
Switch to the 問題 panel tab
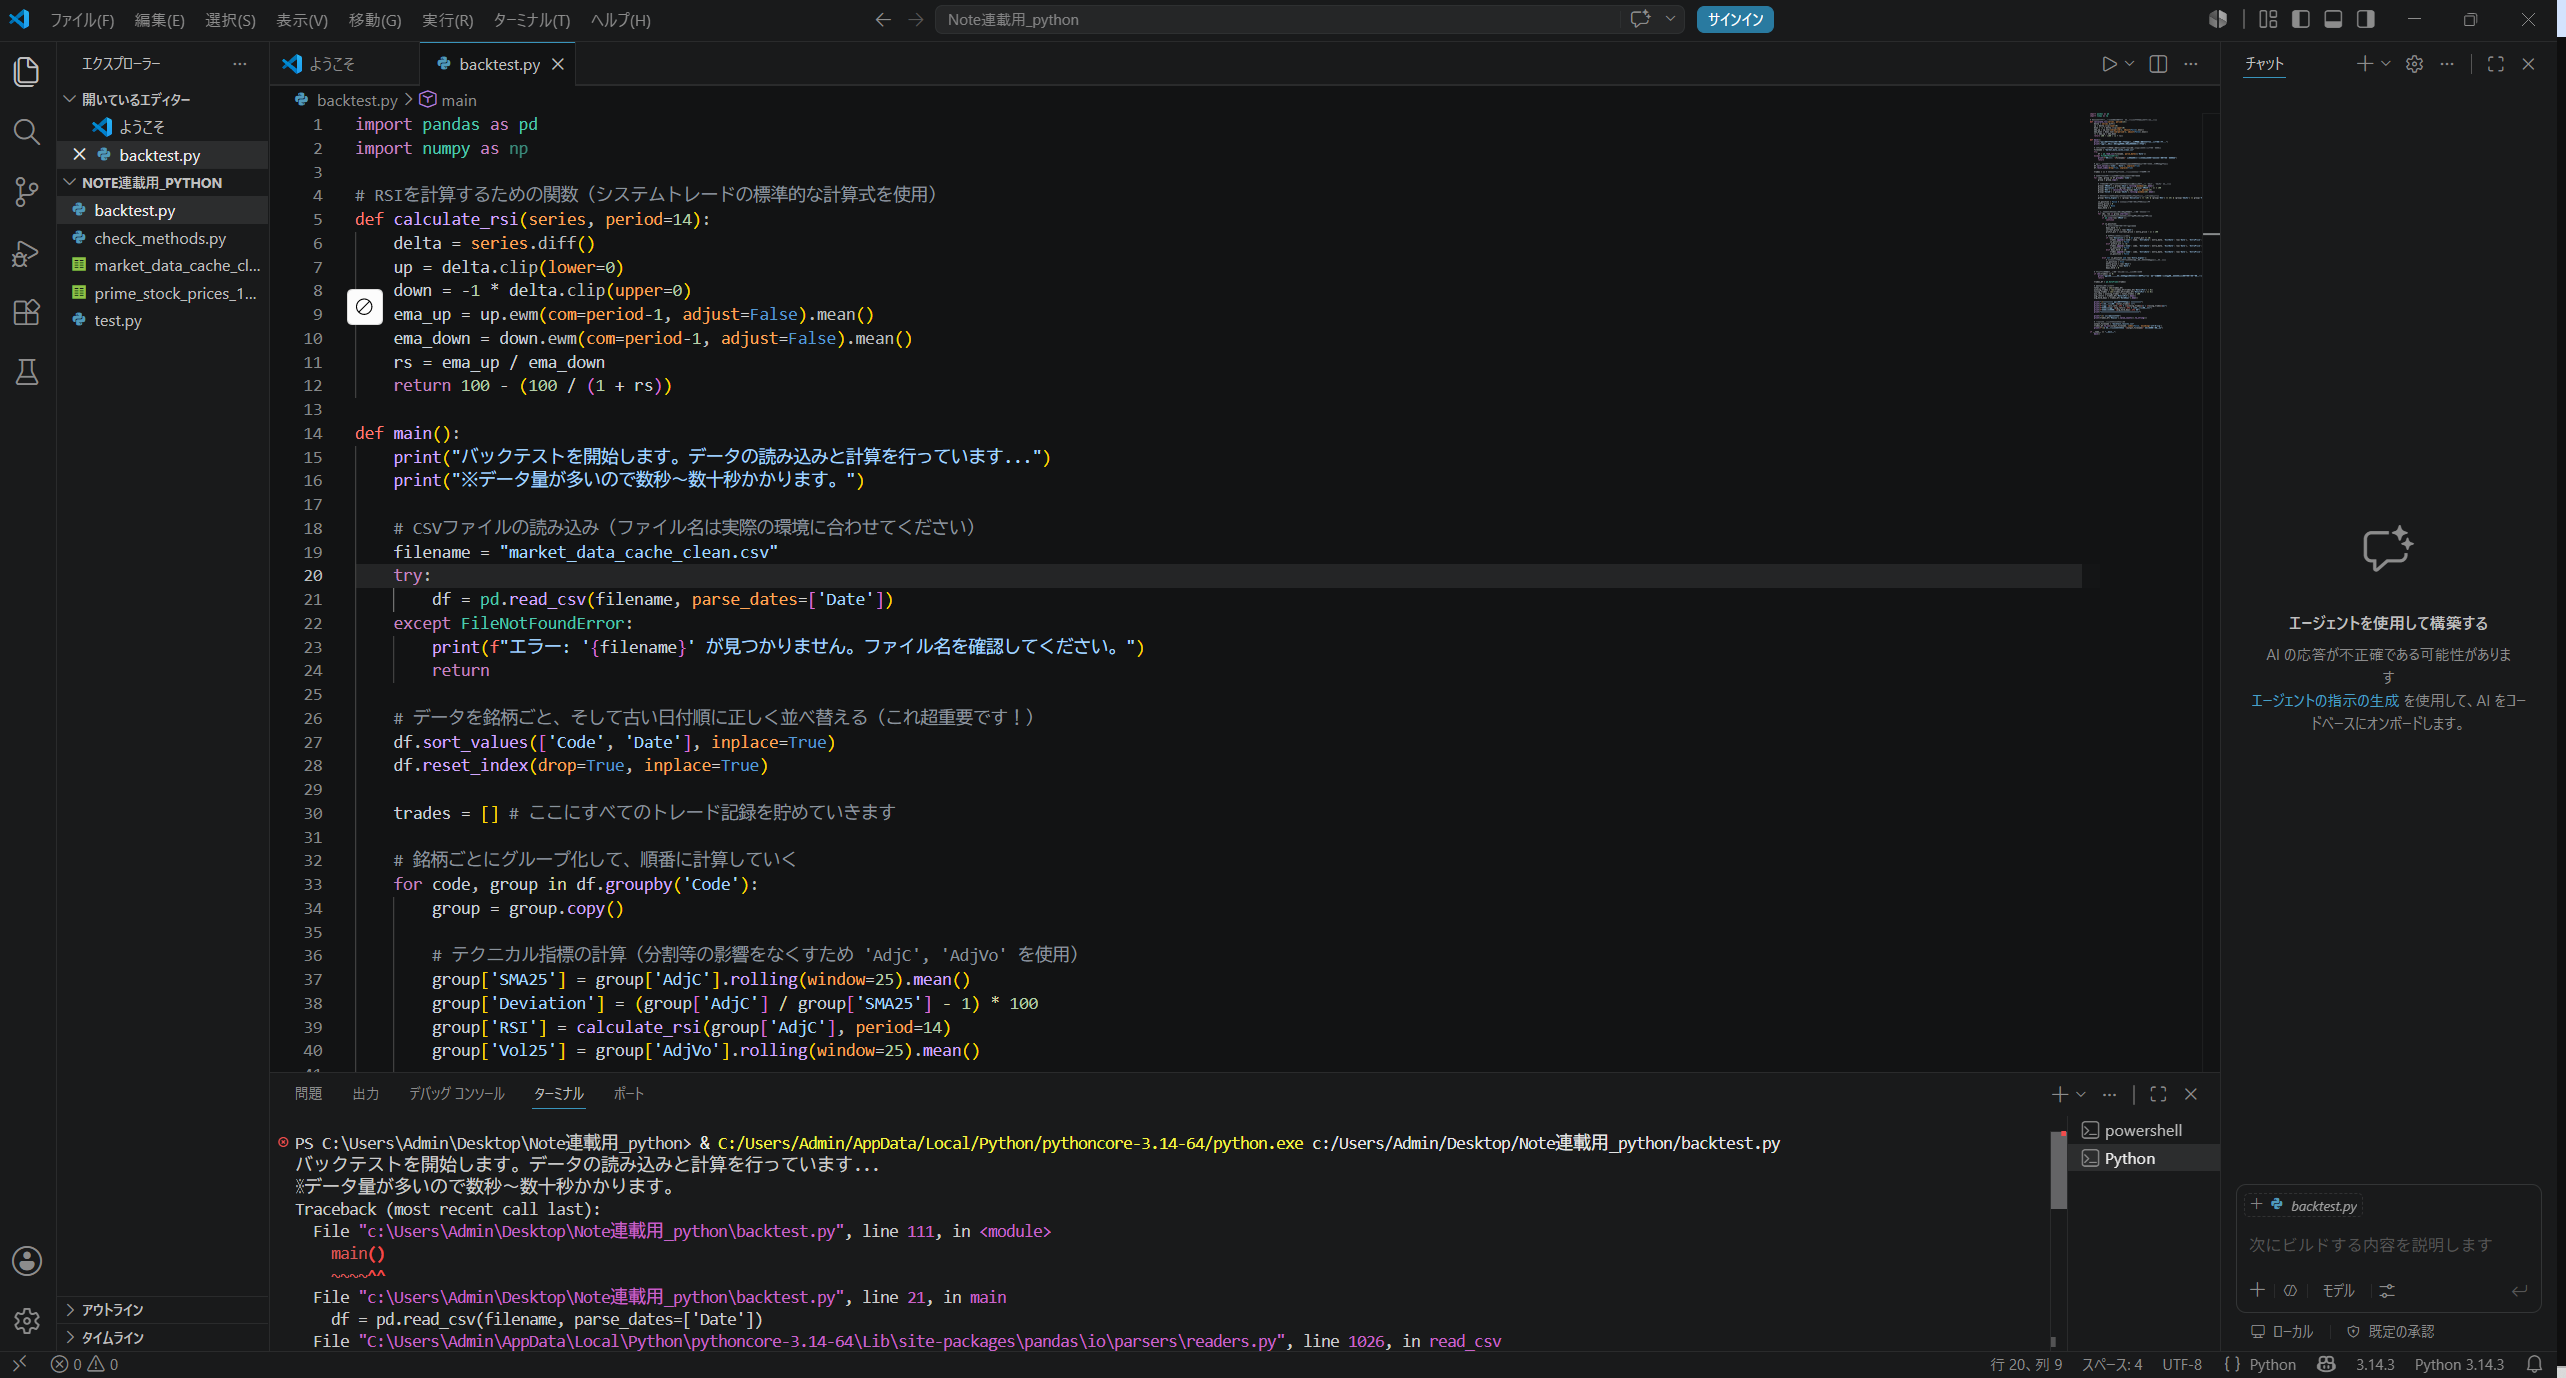[x=308, y=1094]
